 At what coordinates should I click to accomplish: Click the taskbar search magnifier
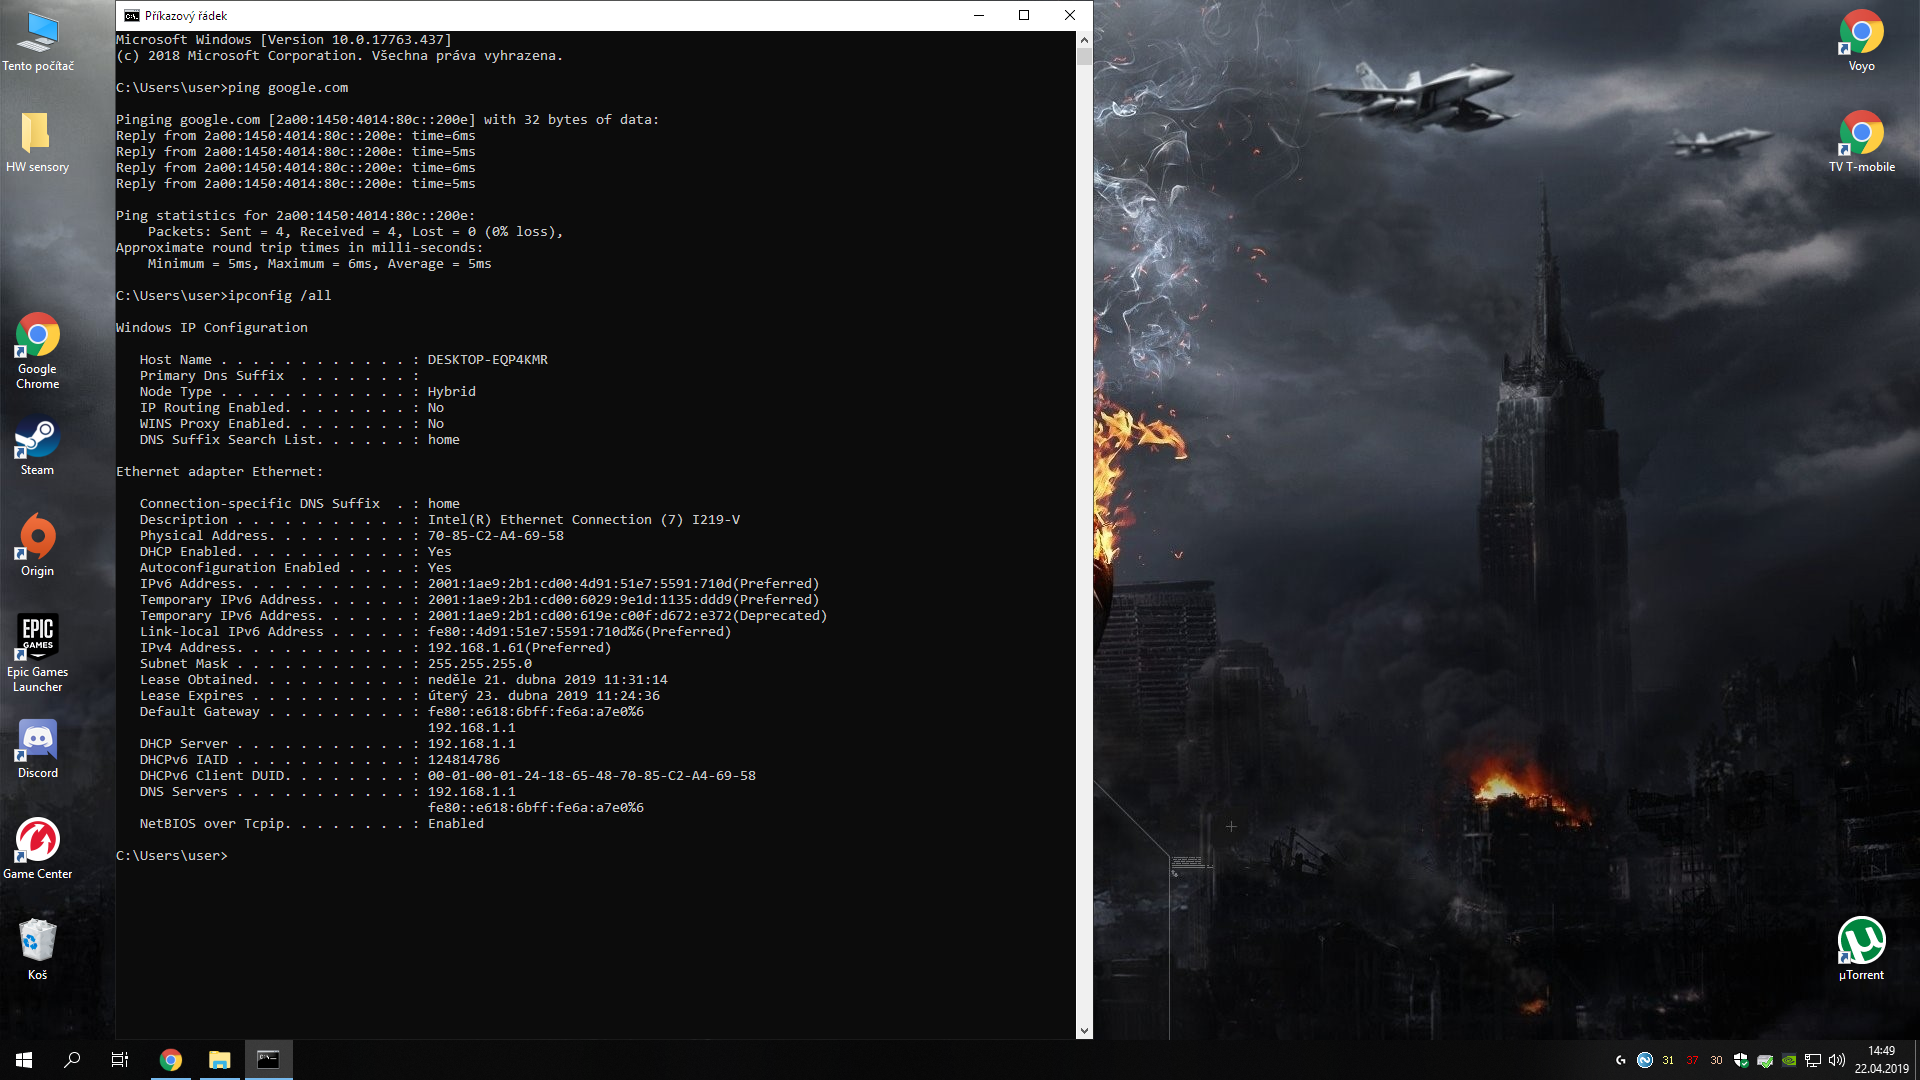tap(72, 1060)
